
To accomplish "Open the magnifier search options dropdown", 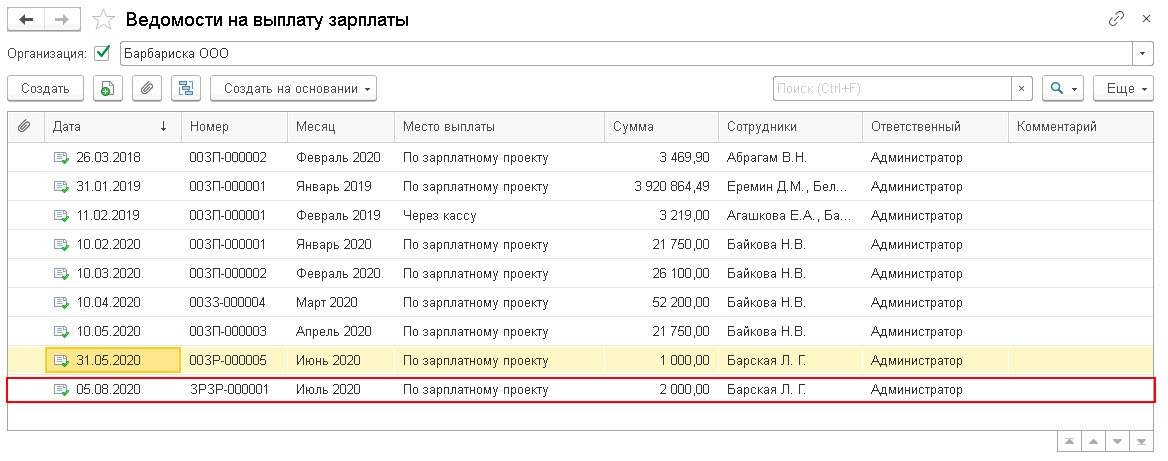I will click(x=1063, y=89).
